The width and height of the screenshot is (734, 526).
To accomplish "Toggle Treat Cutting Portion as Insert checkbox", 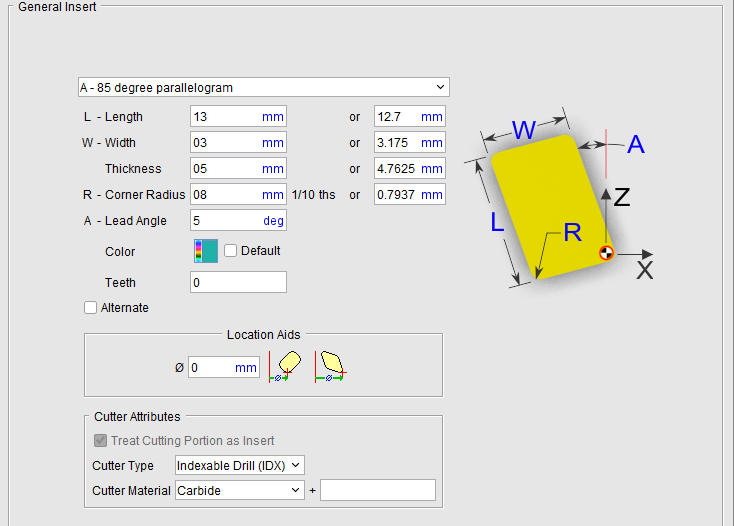I will [x=100, y=440].
